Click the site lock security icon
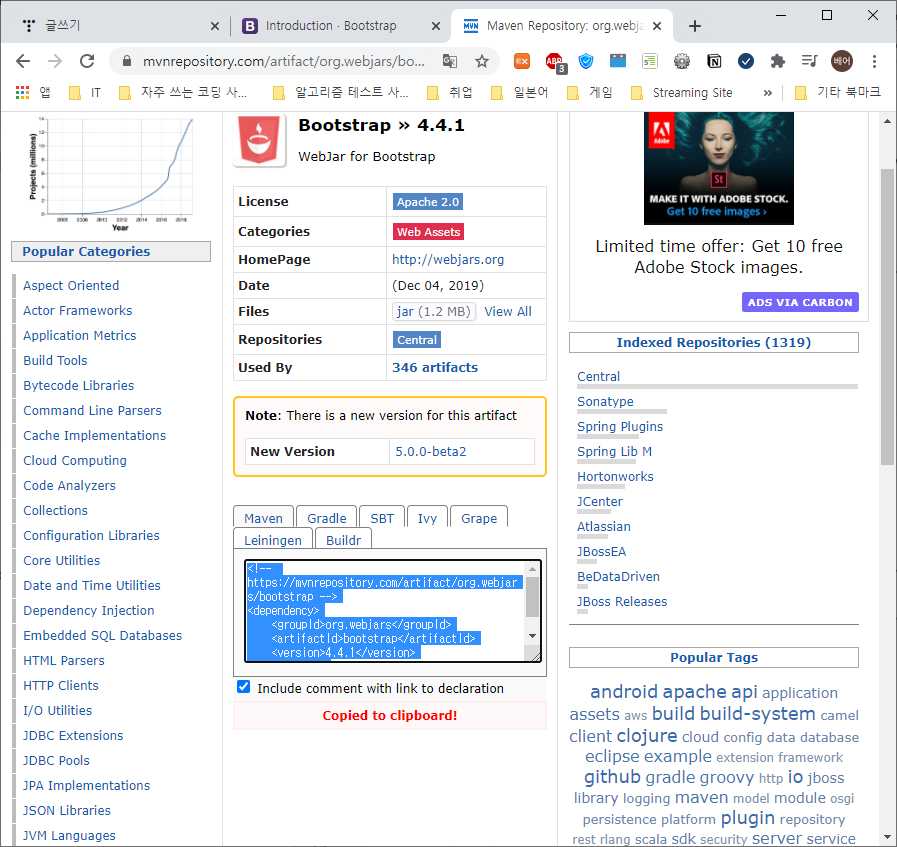897x847 pixels. [127, 61]
